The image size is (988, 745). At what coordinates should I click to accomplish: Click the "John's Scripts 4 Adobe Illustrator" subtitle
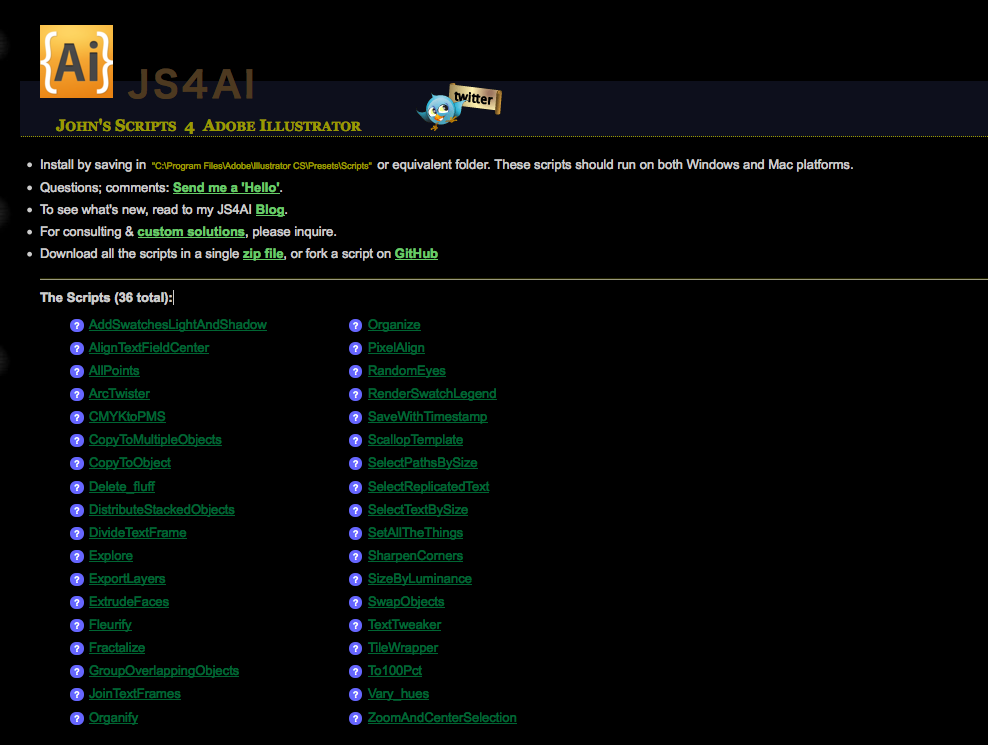208,125
